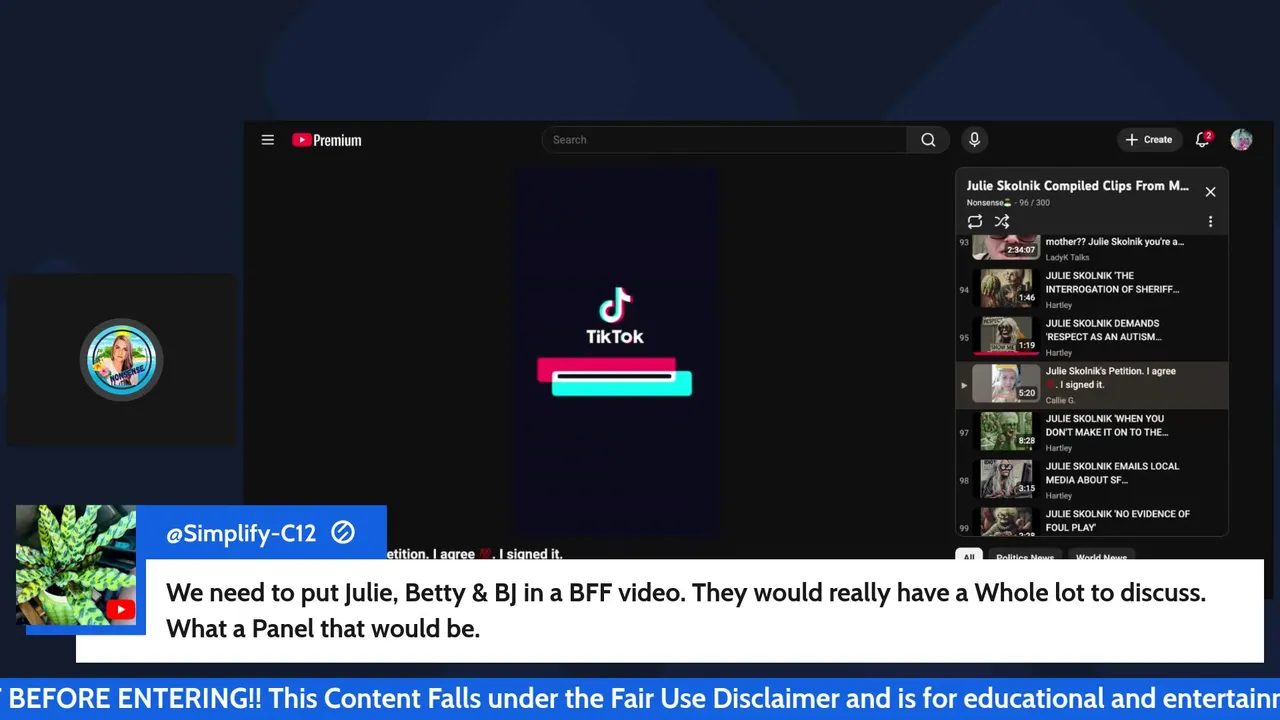The image size is (1280, 720).
Task: Click the TikTok video player area
Action: tap(615, 352)
